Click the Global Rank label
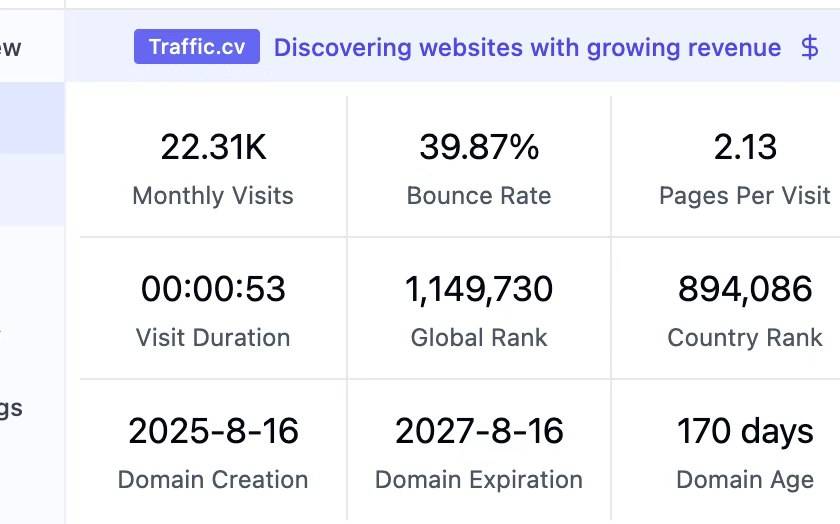Image resolution: width=840 pixels, height=524 pixels. pos(479,338)
